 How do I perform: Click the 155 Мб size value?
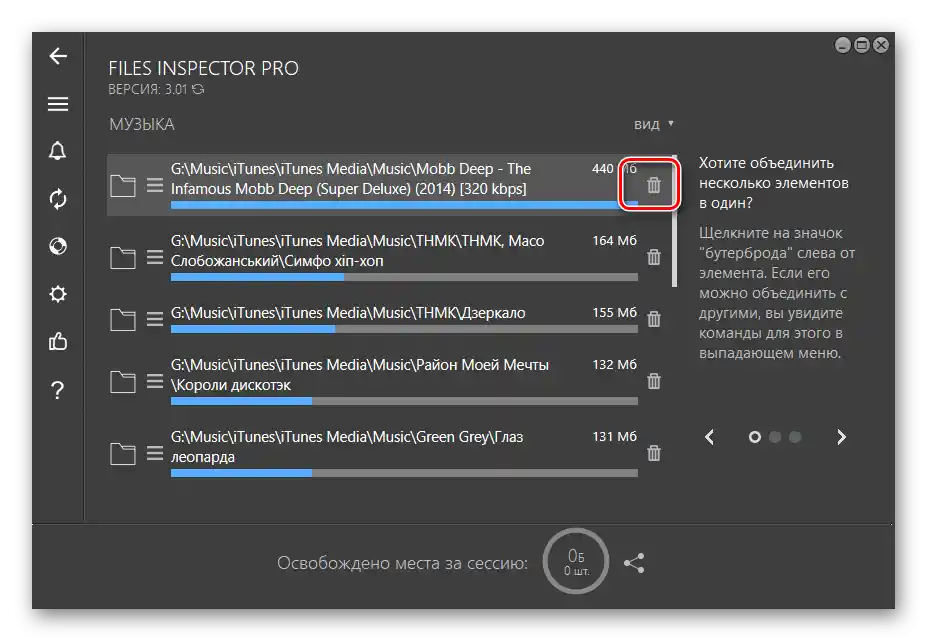[x=614, y=312]
